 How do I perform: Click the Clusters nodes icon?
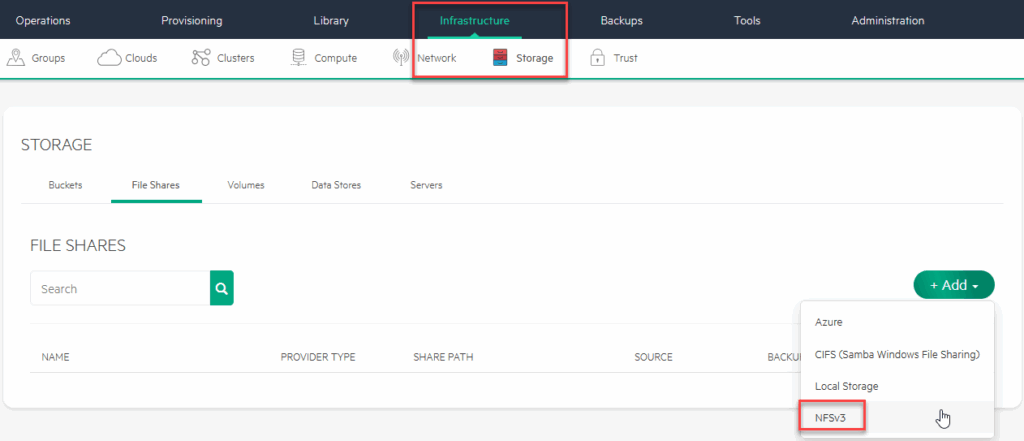click(200, 58)
